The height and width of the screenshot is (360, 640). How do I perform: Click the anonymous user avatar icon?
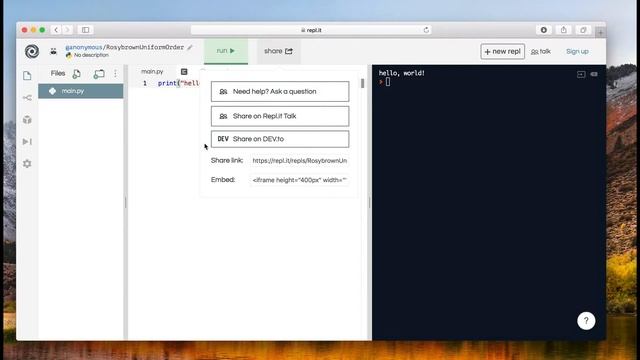tap(53, 51)
